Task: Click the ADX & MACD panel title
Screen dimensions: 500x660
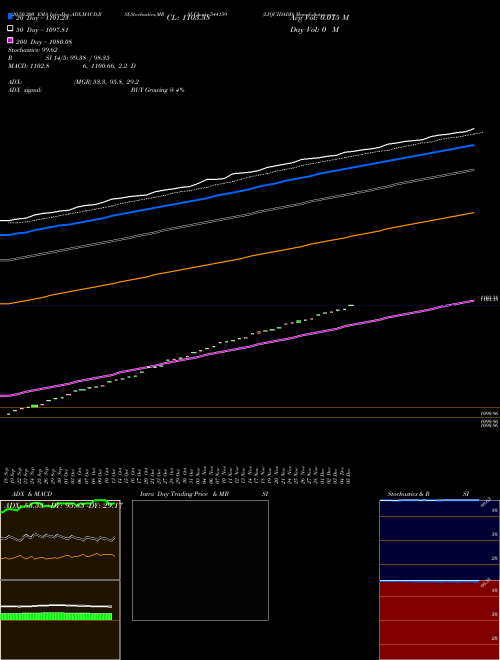Action: [32, 494]
